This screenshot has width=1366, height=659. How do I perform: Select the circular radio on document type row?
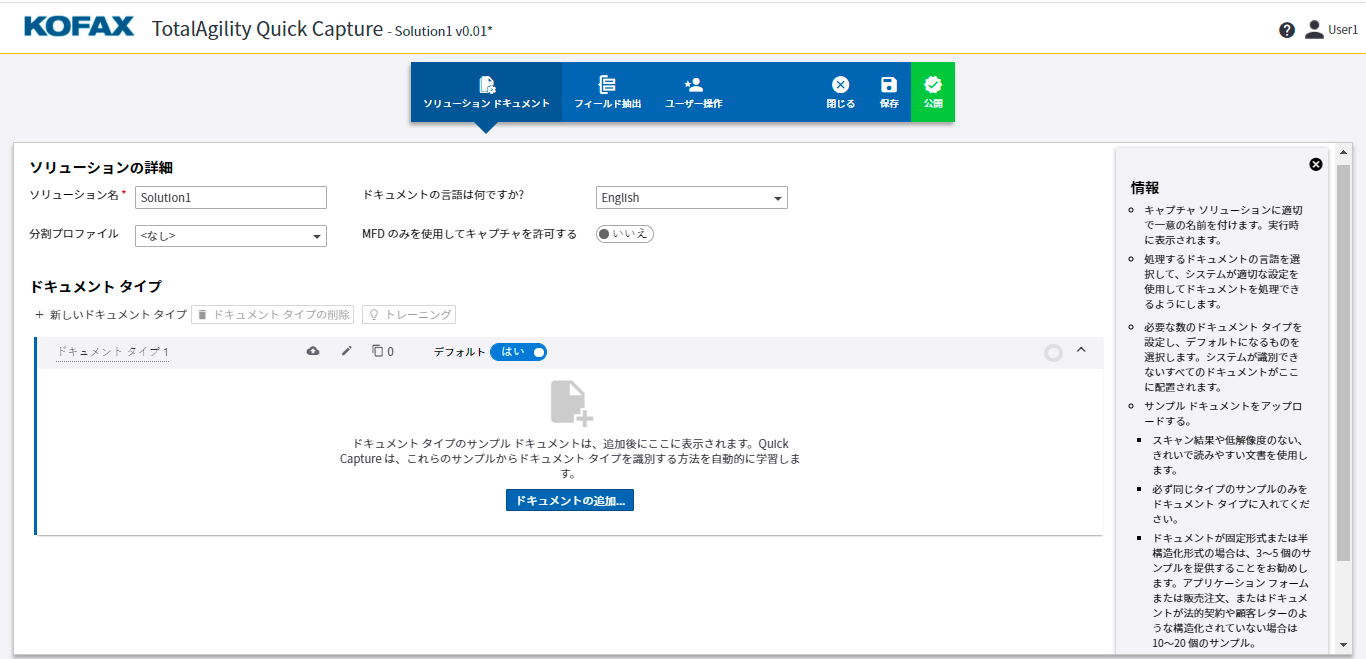tap(1052, 352)
